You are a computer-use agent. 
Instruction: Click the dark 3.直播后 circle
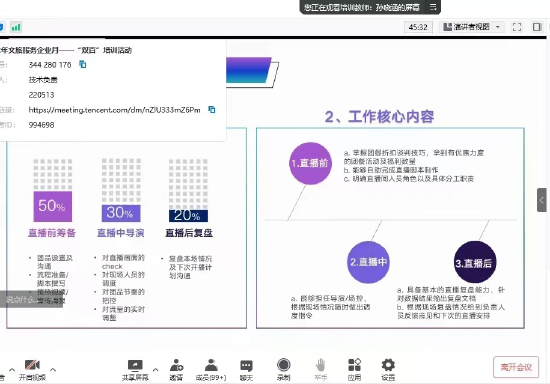pyautogui.click(x=475, y=262)
